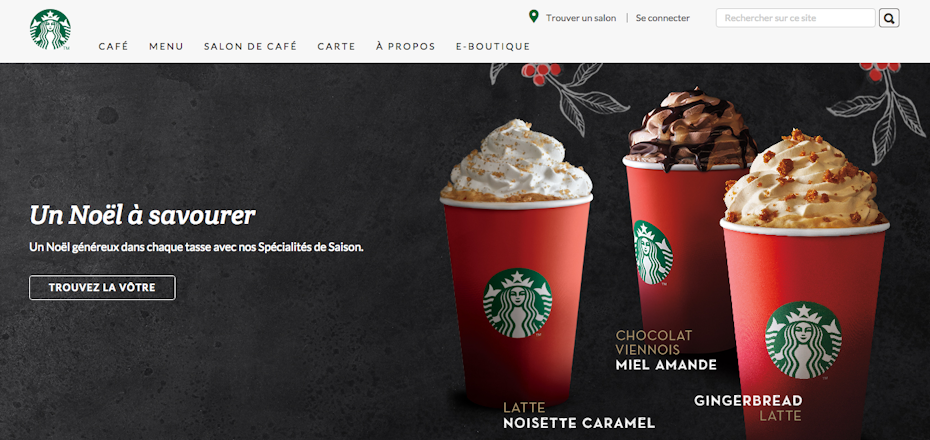The image size is (930, 440).
Task: Click the green location pin icon
Action: coord(534,17)
